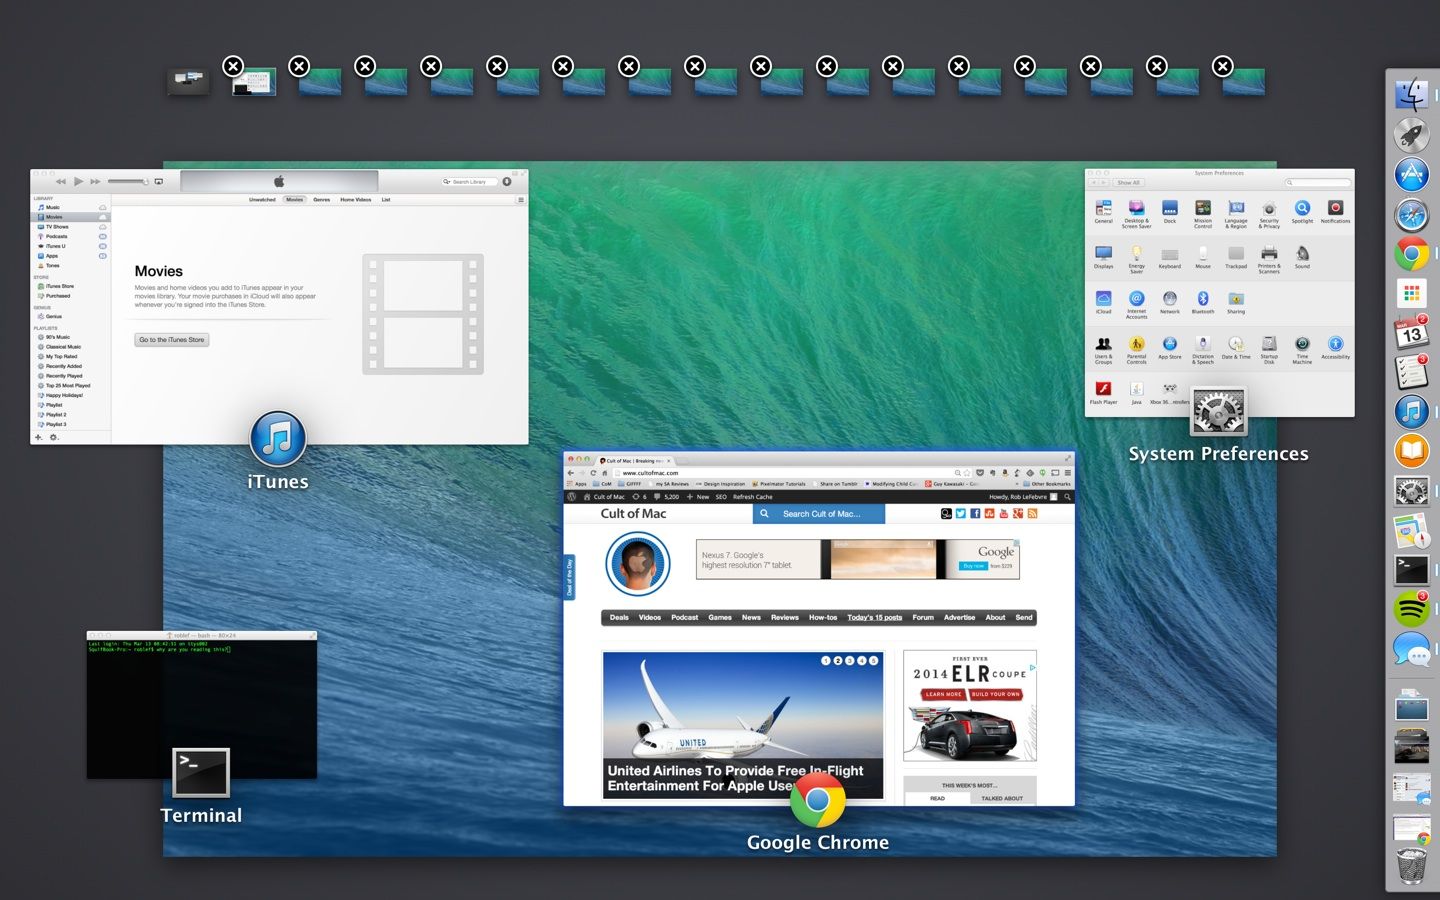Click the Genres tab in iTunes
Viewport: 1440px width, 900px height.
pos(321,200)
